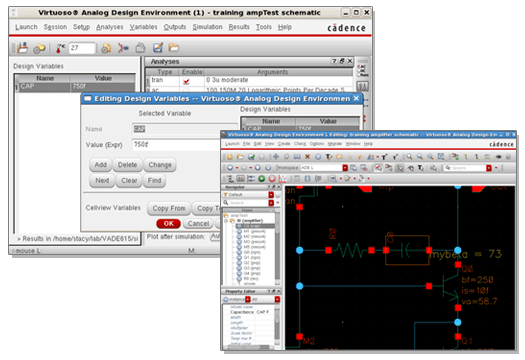
Task: Click the open folder icon in ADE toolbar
Action: point(174,47)
